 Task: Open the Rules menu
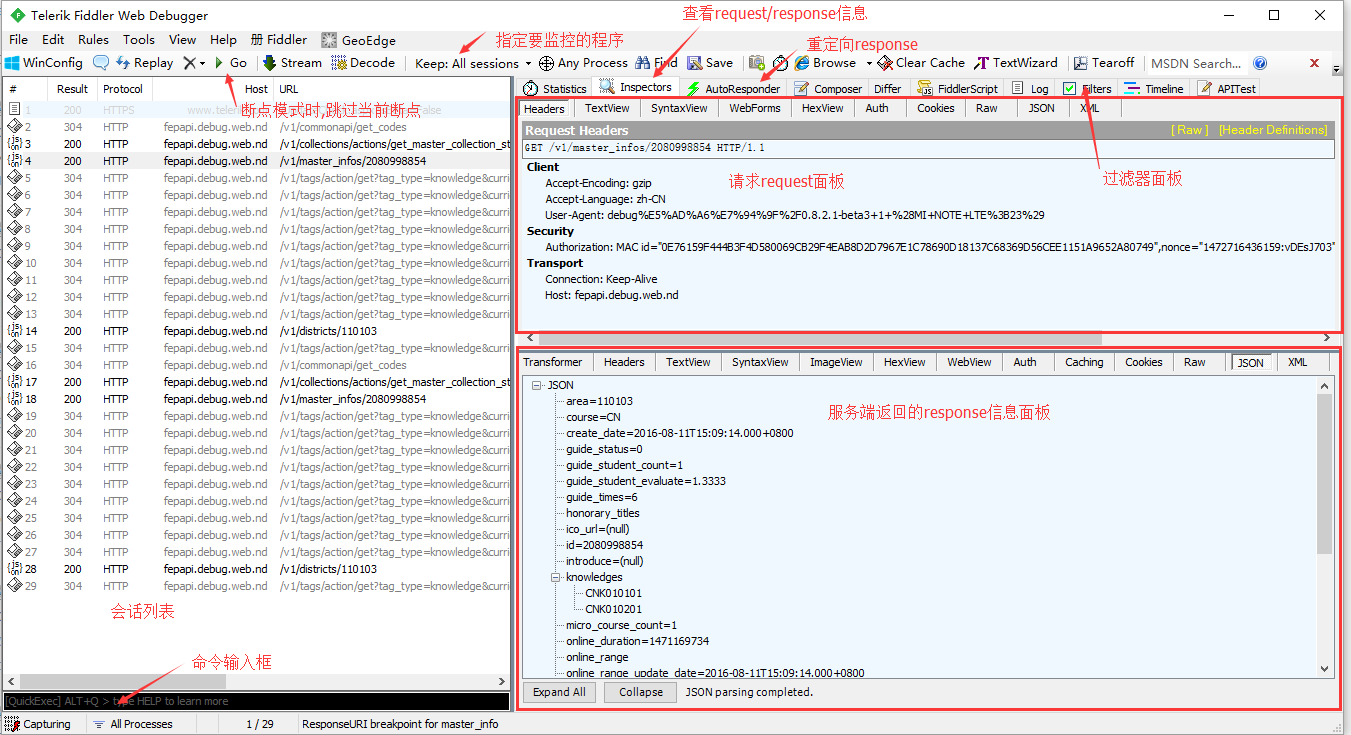[x=93, y=40]
